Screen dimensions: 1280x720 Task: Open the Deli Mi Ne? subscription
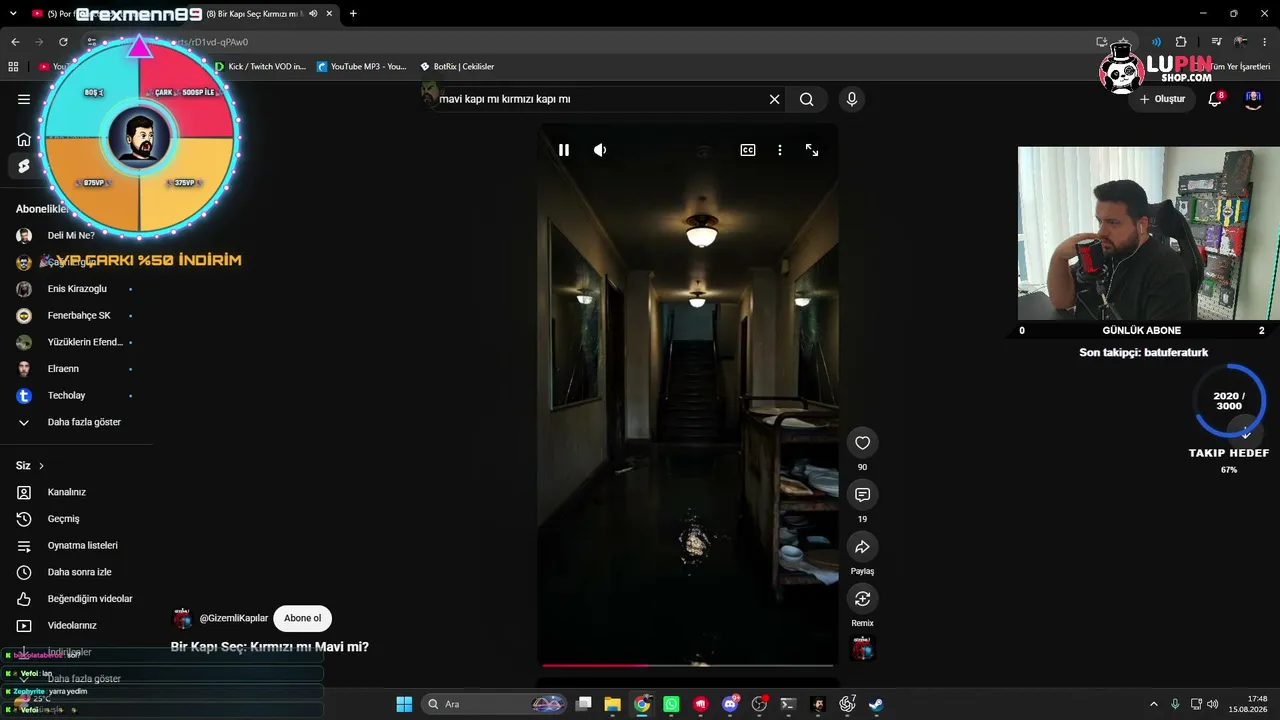pyautogui.click(x=72, y=236)
